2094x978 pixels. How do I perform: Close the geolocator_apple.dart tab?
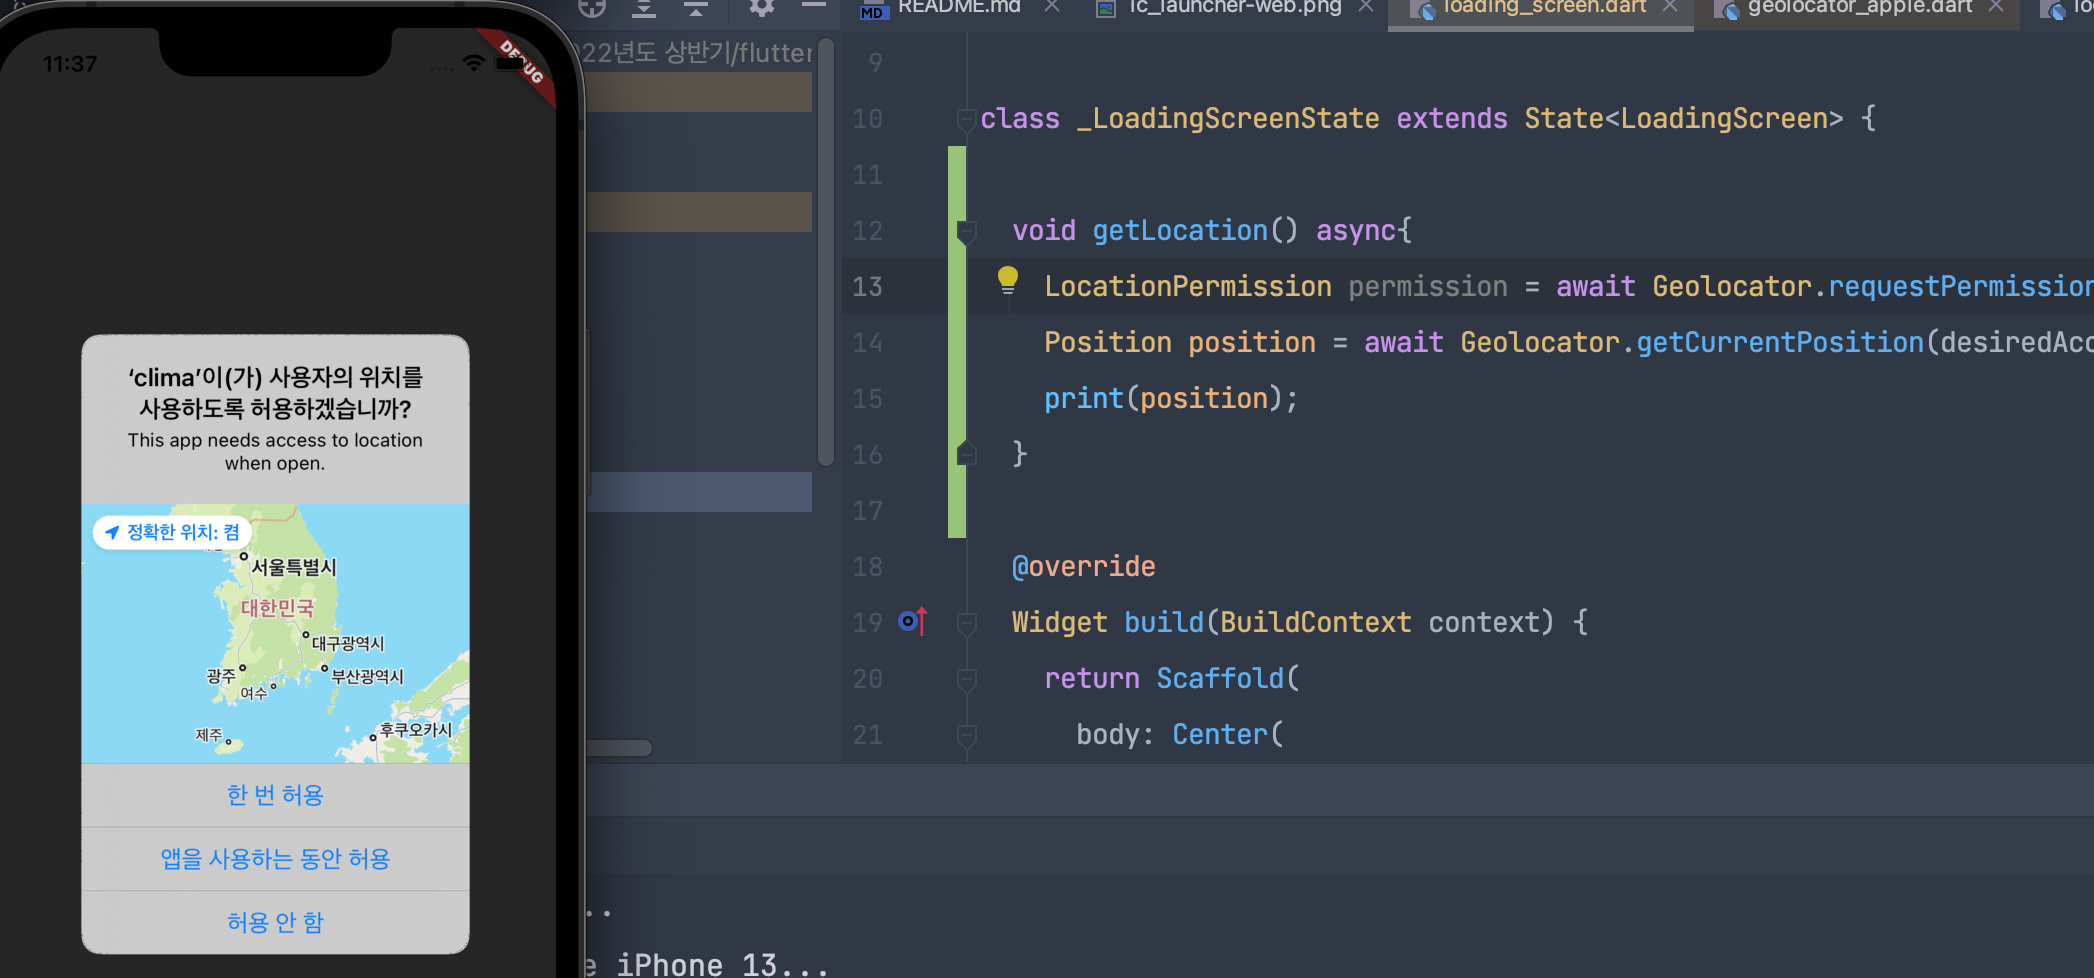coord(1996,7)
